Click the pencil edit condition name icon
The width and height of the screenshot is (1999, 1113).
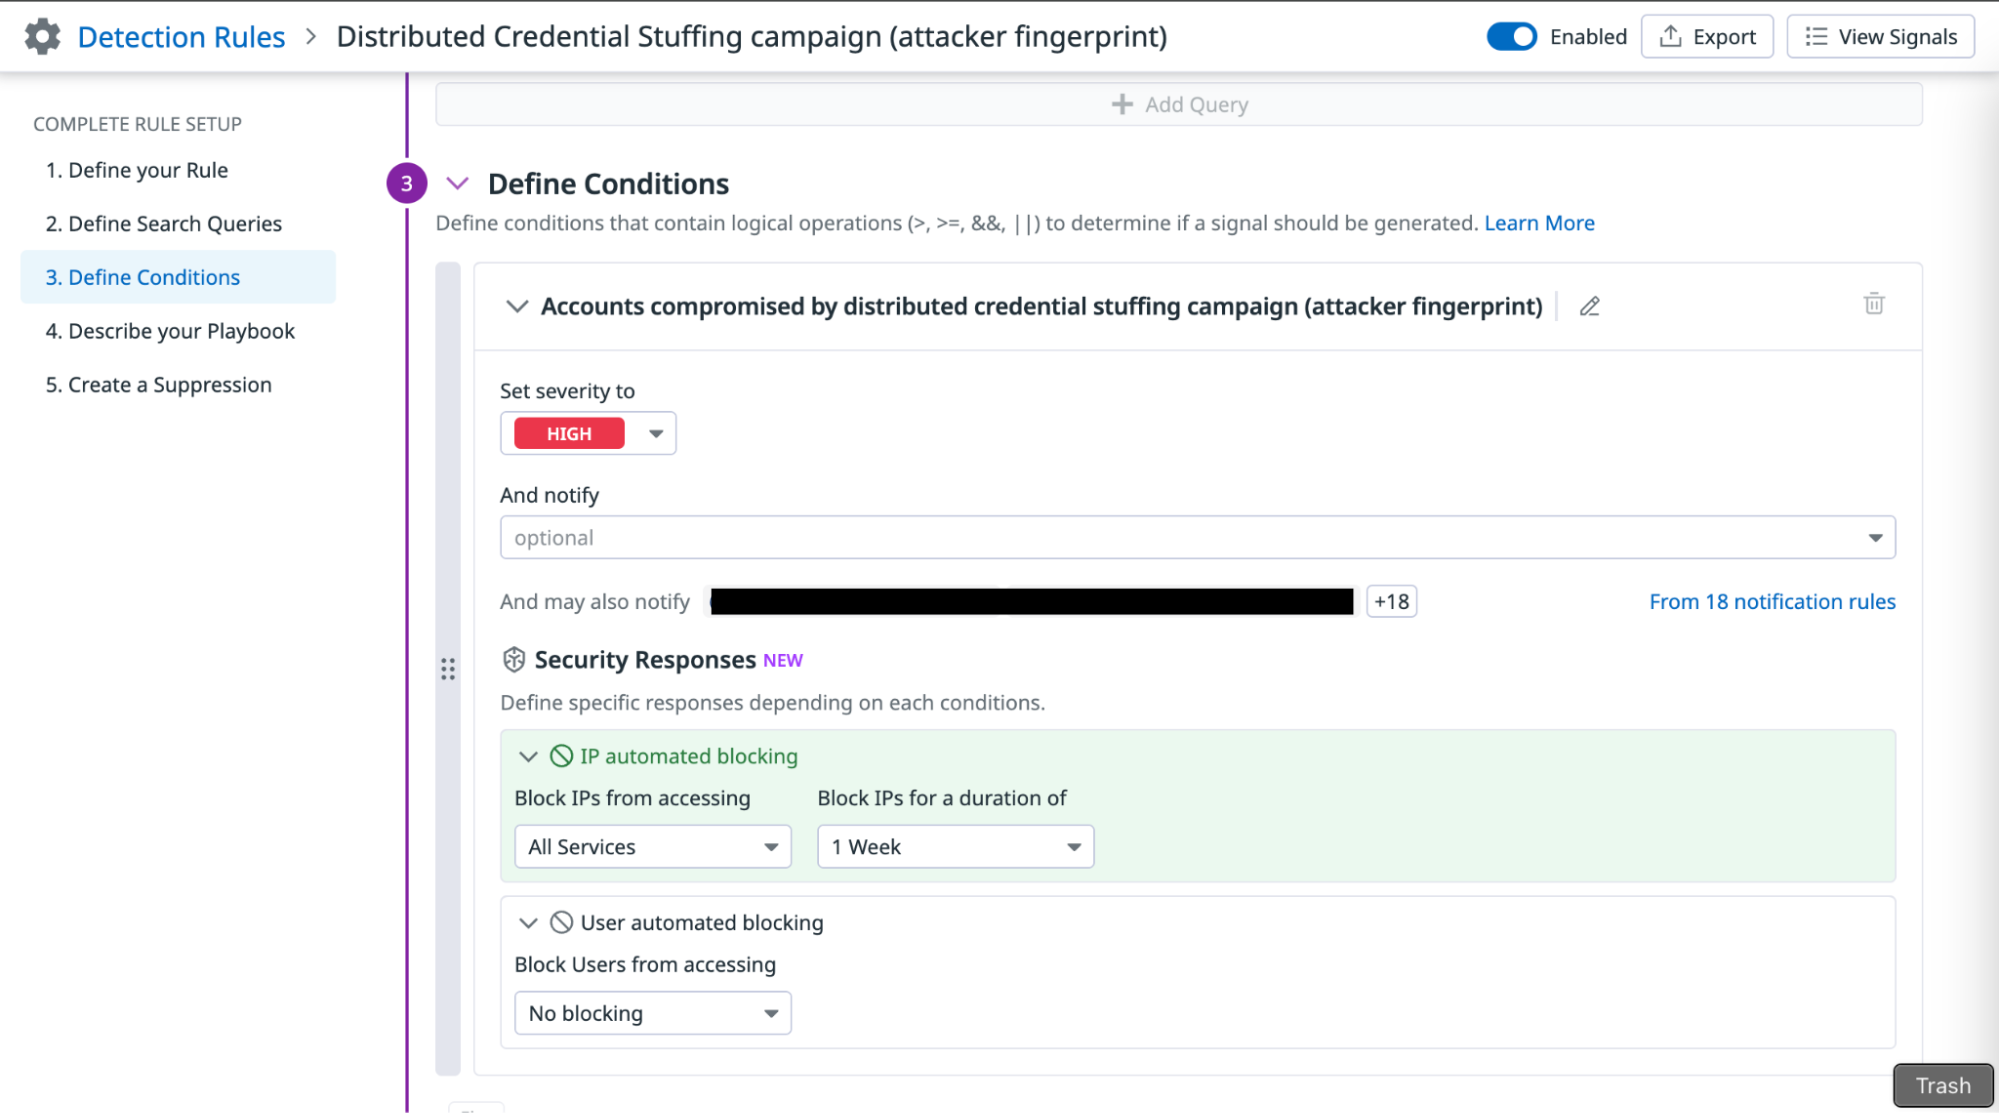(1589, 307)
